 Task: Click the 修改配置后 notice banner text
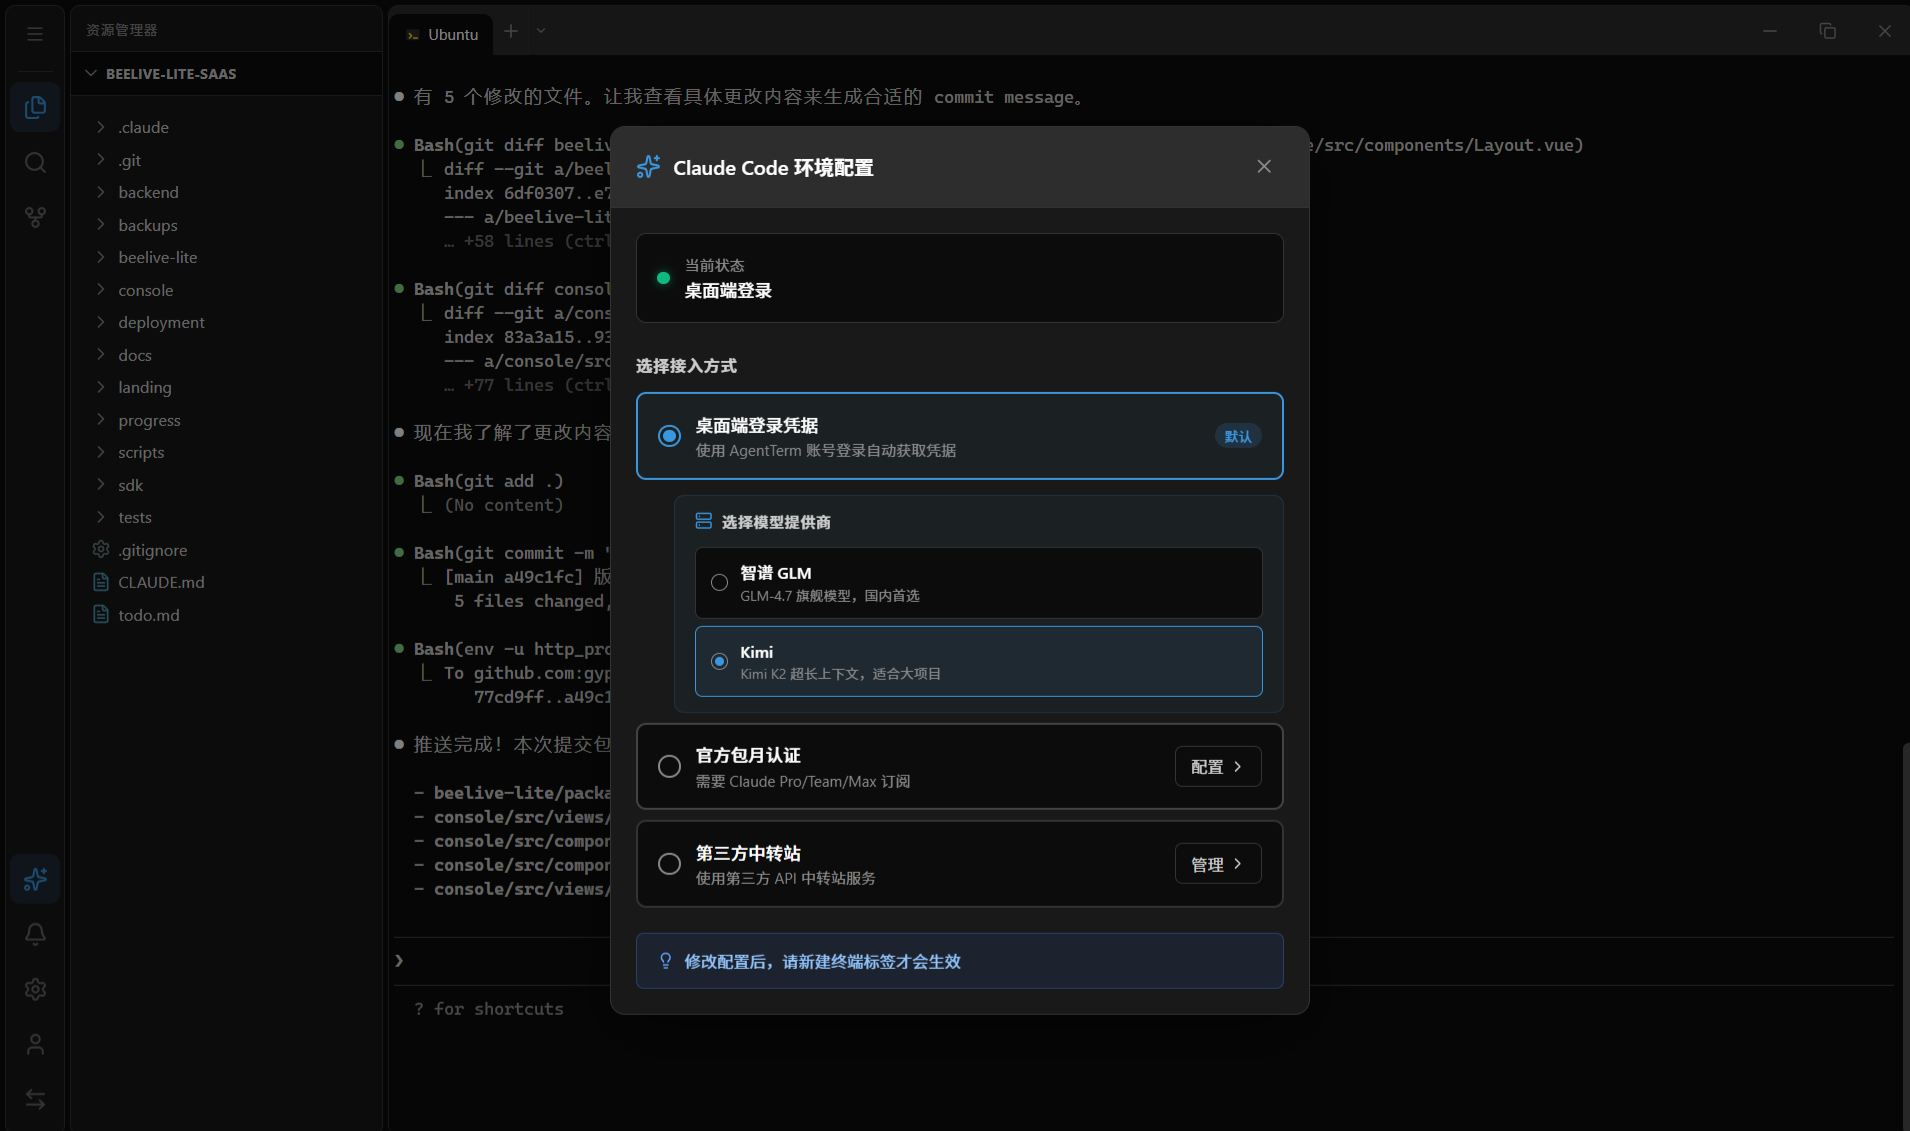(x=822, y=961)
